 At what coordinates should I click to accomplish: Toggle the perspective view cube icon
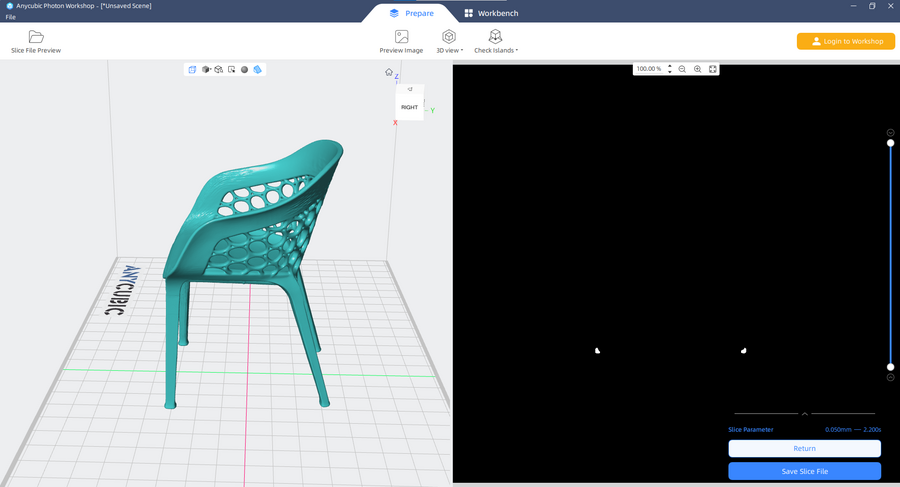click(192, 70)
